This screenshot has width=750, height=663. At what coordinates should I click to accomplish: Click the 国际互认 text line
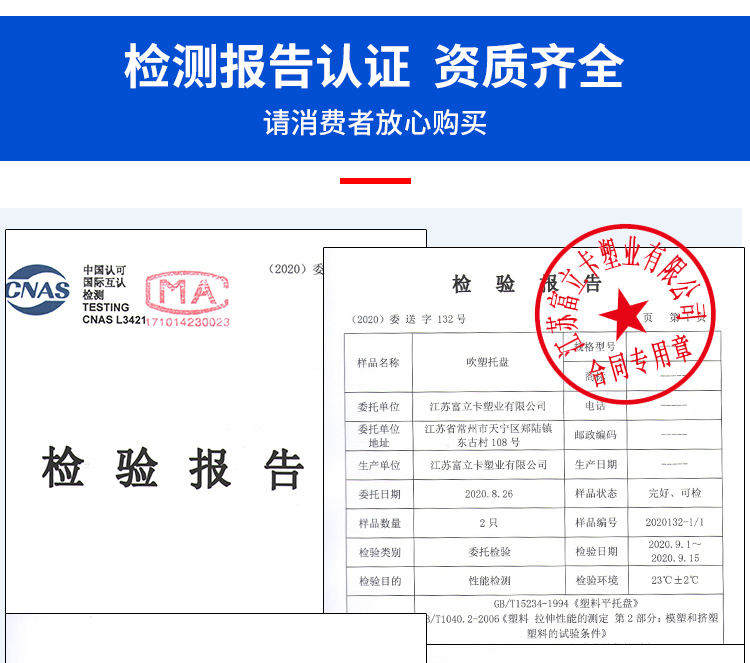[104, 282]
